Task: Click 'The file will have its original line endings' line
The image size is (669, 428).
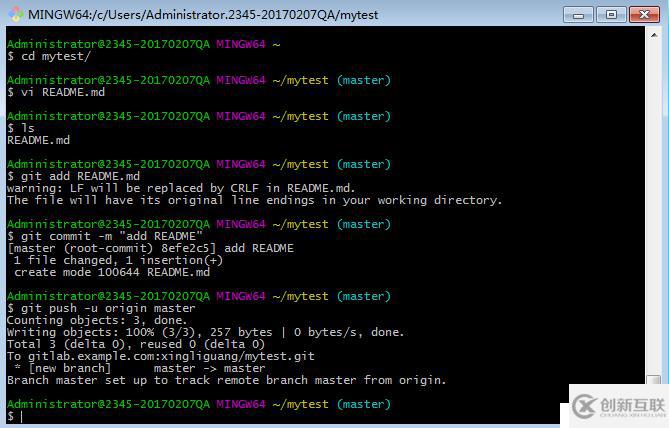Action: coord(254,200)
